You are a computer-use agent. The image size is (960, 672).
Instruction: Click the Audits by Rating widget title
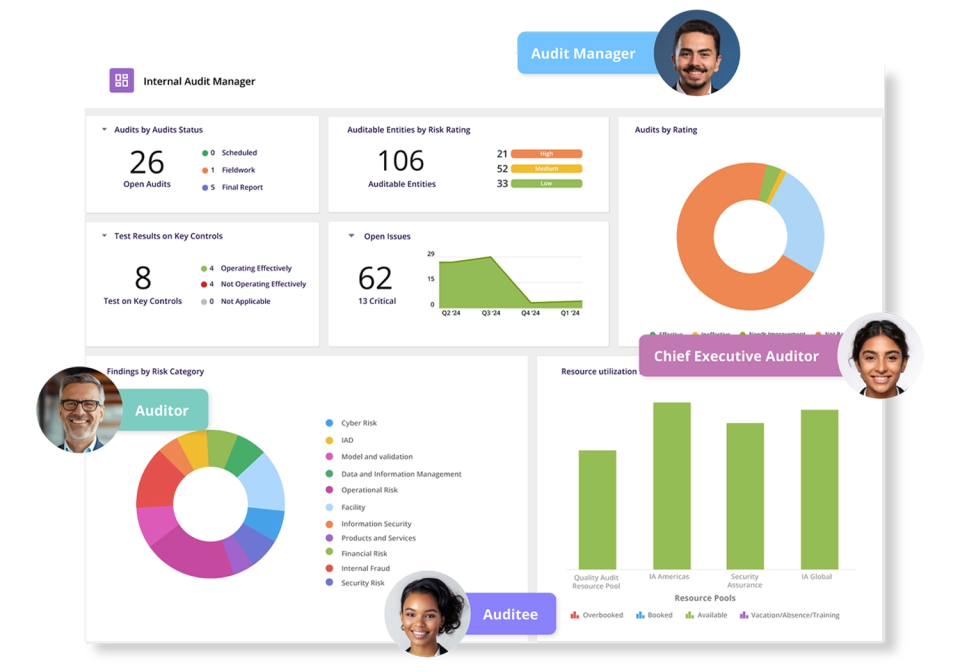[x=666, y=130]
